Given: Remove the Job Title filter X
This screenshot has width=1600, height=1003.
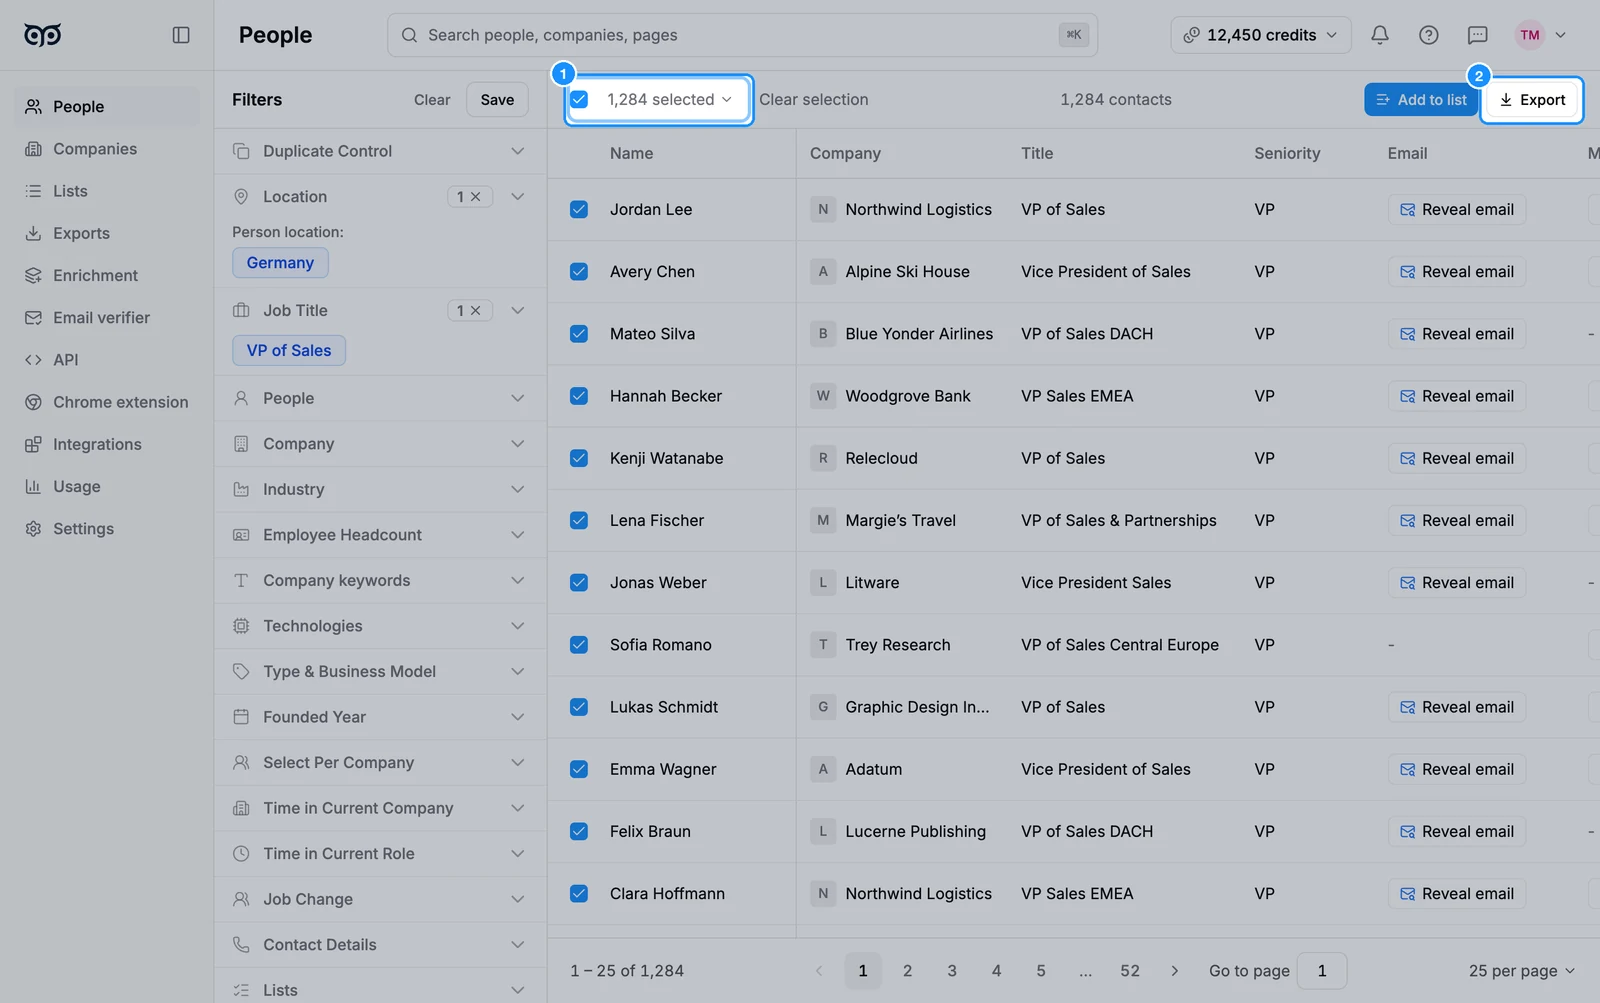Looking at the screenshot, I should 476,311.
